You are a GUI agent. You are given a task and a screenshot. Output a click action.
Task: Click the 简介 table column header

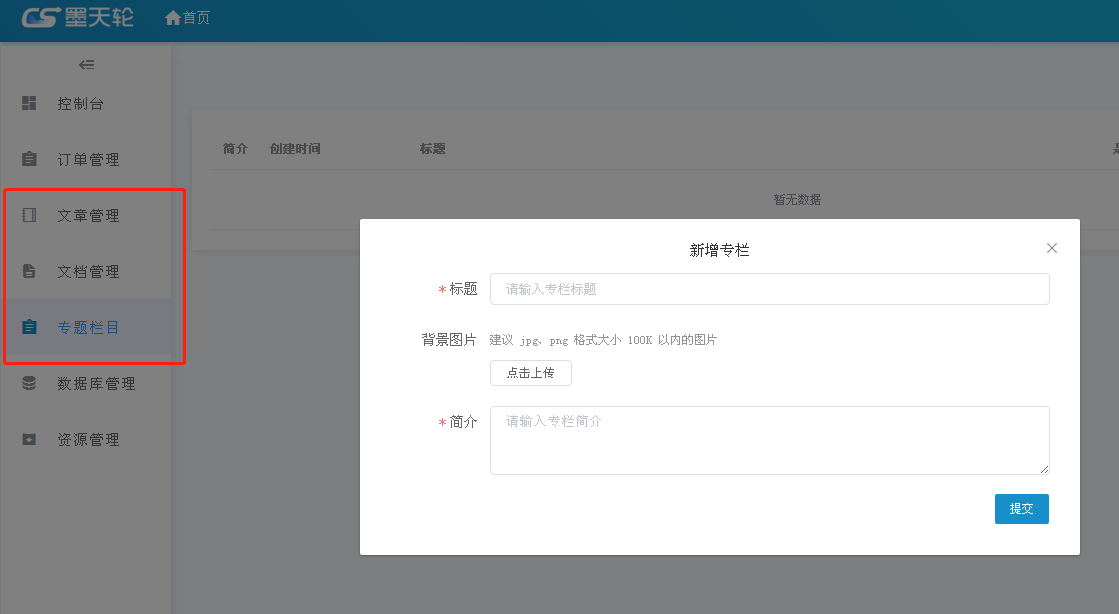tap(235, 149)
